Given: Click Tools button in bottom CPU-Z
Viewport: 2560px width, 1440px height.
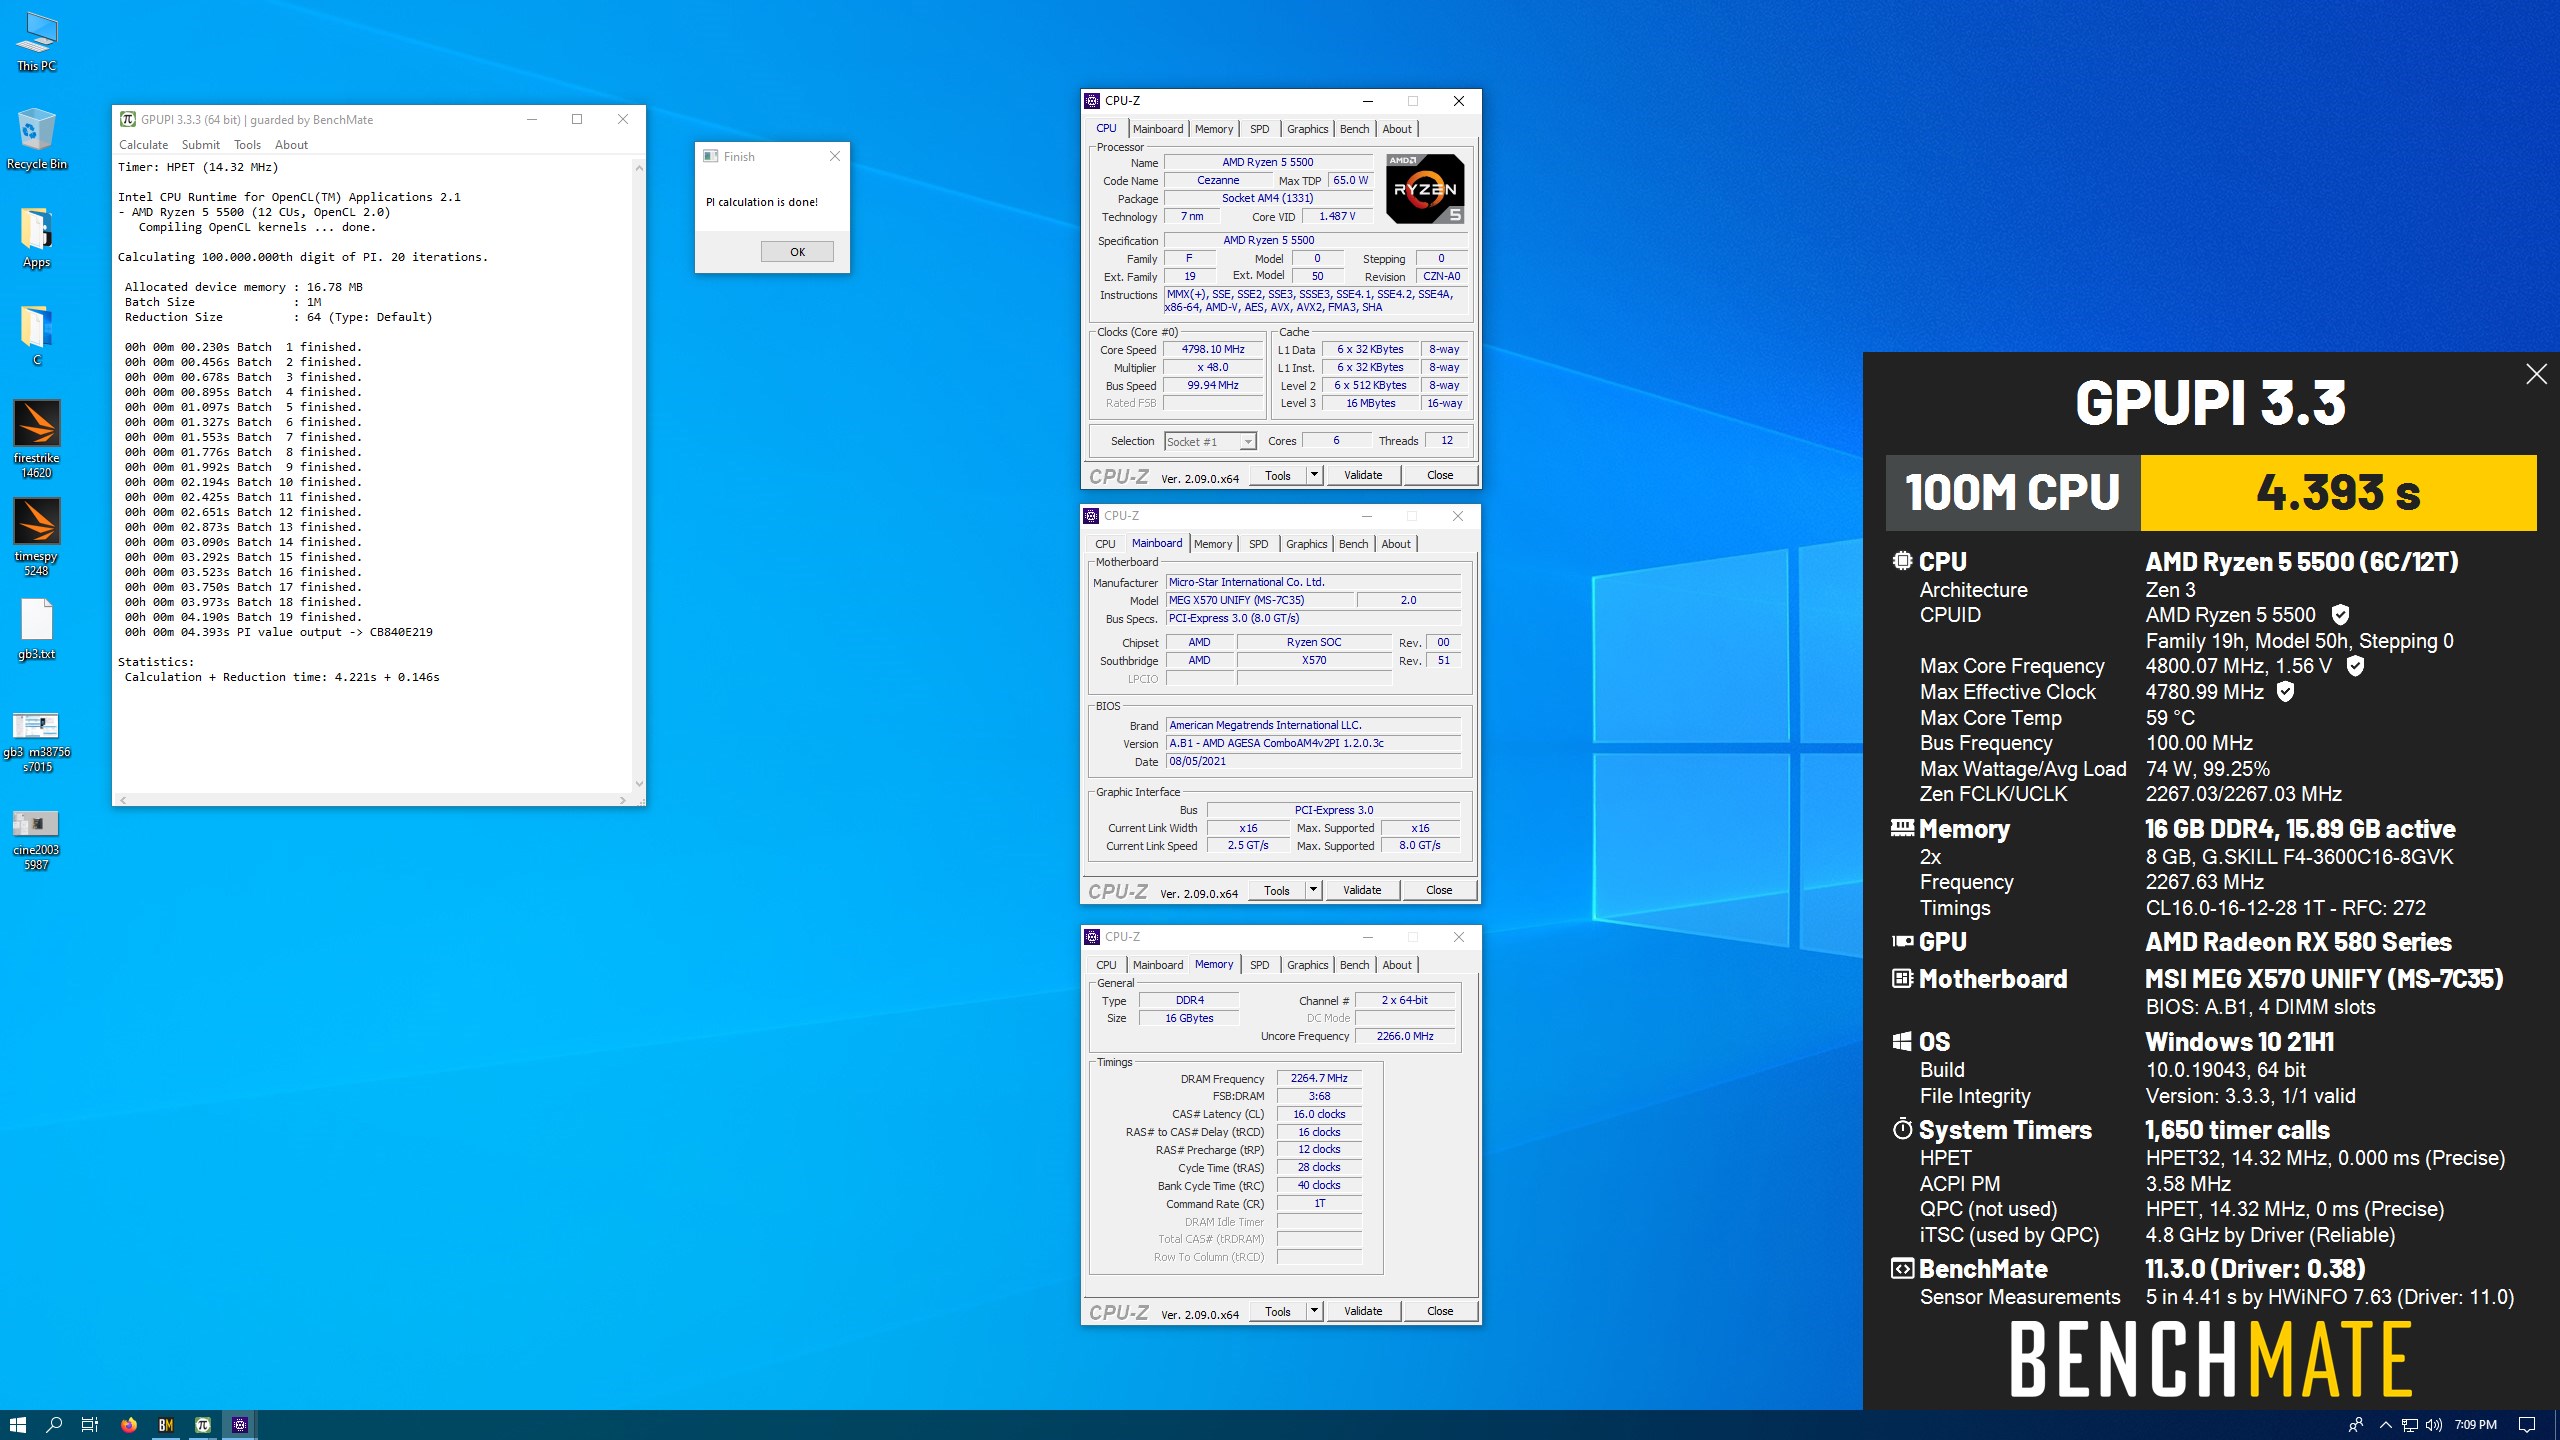Looking at the screenshot, I should (1278, 1311).
